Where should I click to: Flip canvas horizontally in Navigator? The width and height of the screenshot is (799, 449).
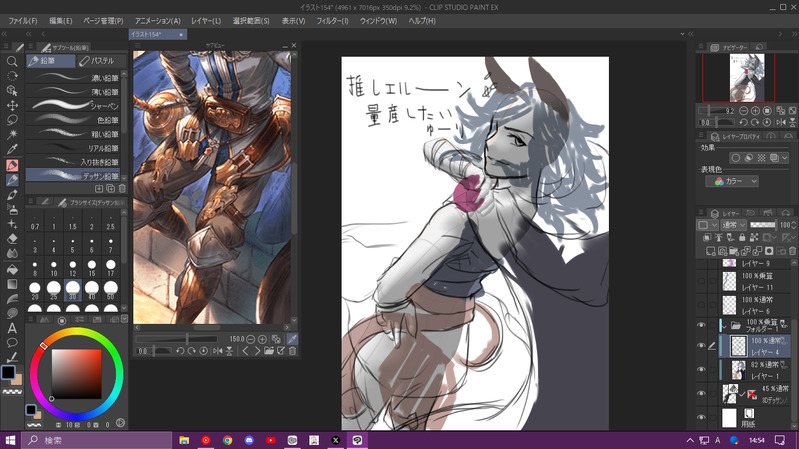click(781, 122)
